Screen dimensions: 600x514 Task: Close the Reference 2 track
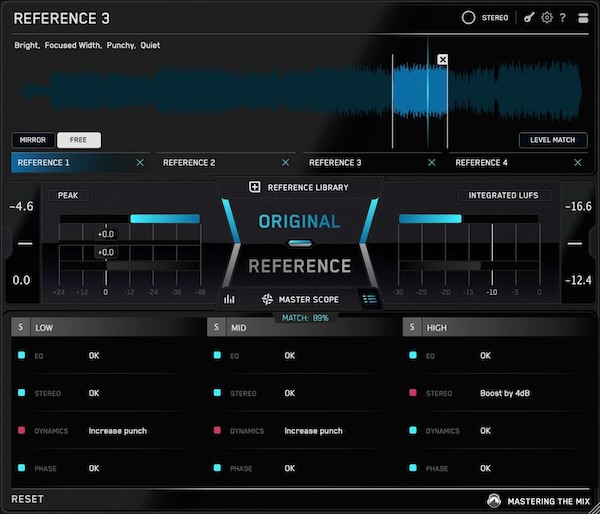[x=286, y=163]
